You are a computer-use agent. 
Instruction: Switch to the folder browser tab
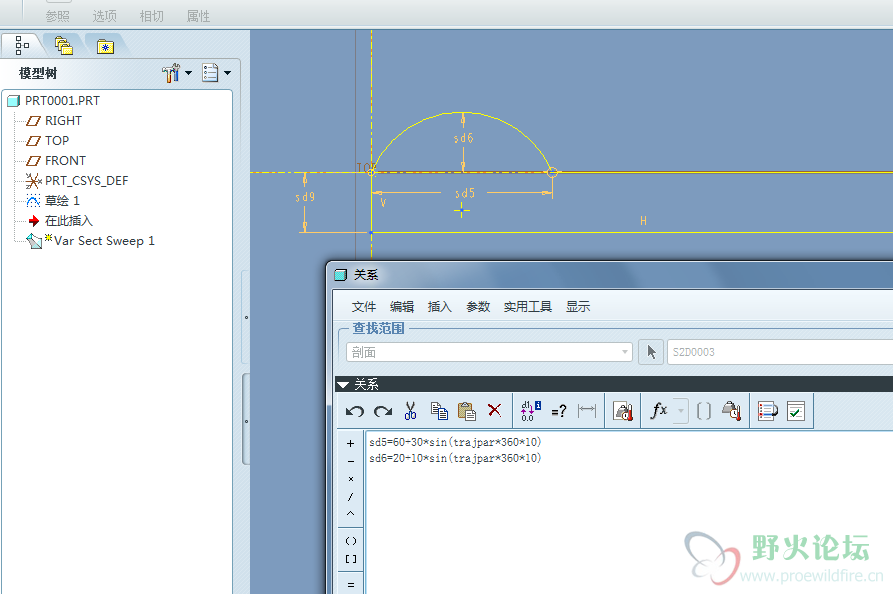tap(64, 46)
